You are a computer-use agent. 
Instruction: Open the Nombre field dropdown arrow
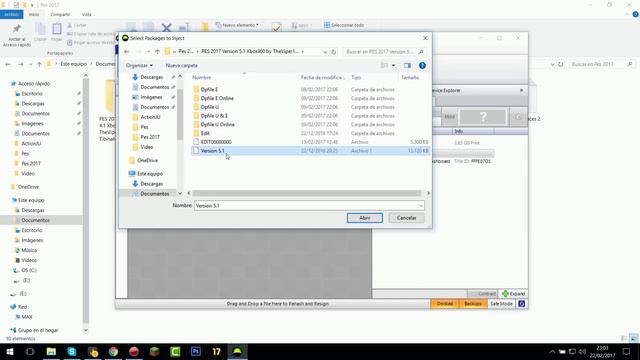[x=421, y=206]
